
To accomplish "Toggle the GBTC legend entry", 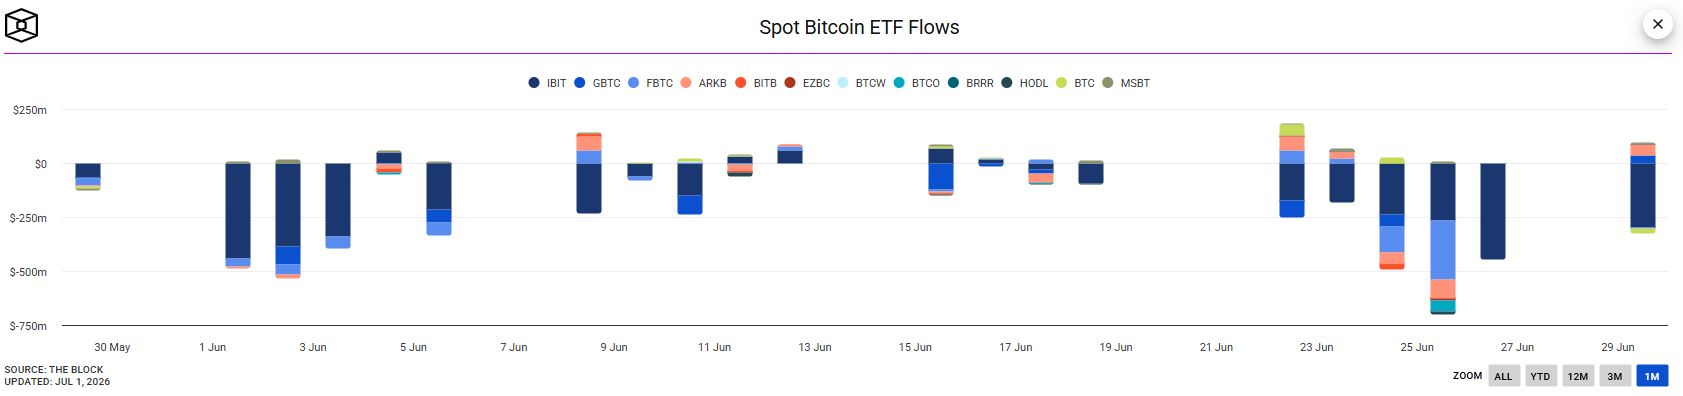I will pos(597,83).
